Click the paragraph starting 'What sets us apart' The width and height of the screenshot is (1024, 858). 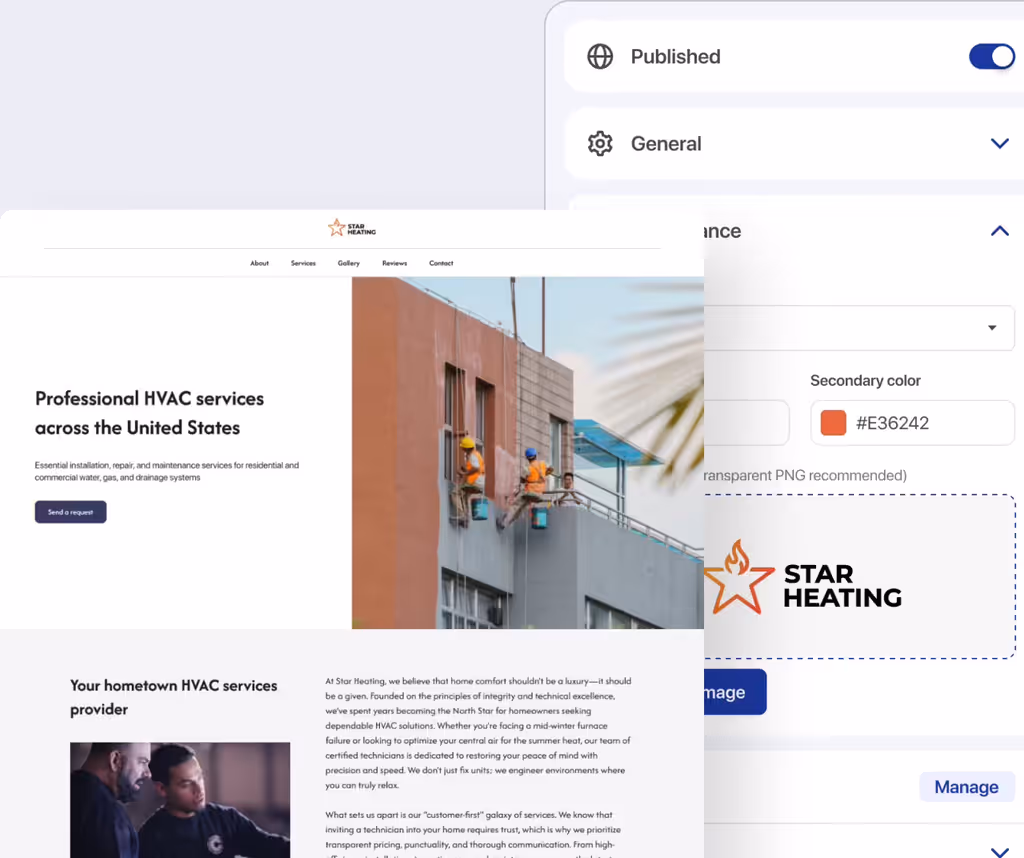tap(473, 836)
